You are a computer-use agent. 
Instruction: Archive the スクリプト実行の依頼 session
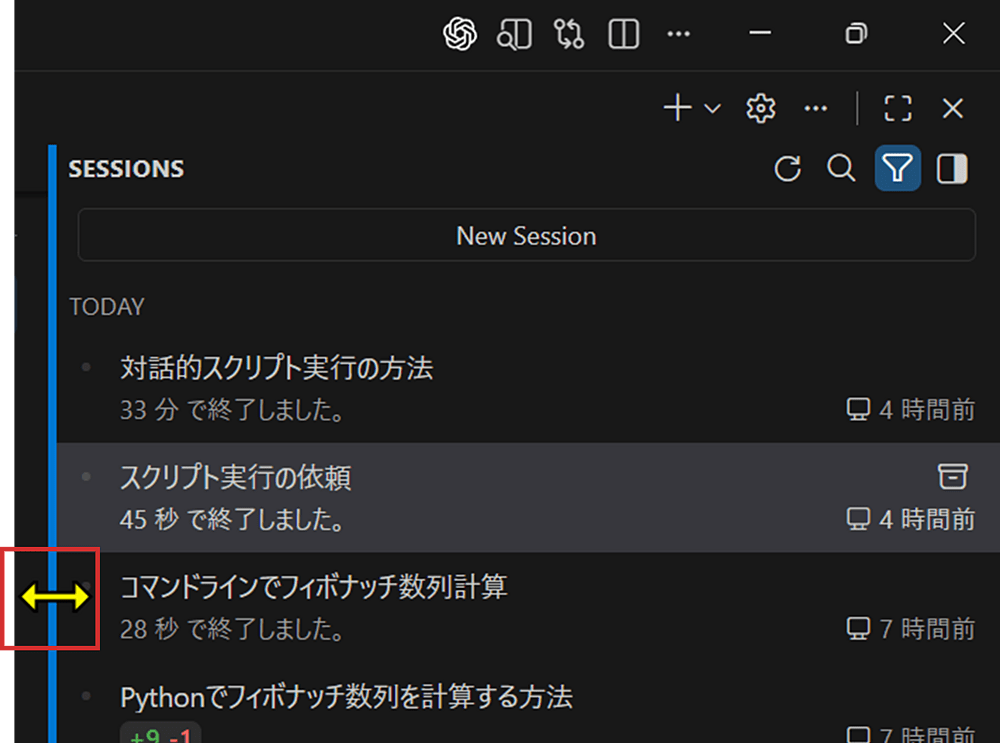point(951,477)
